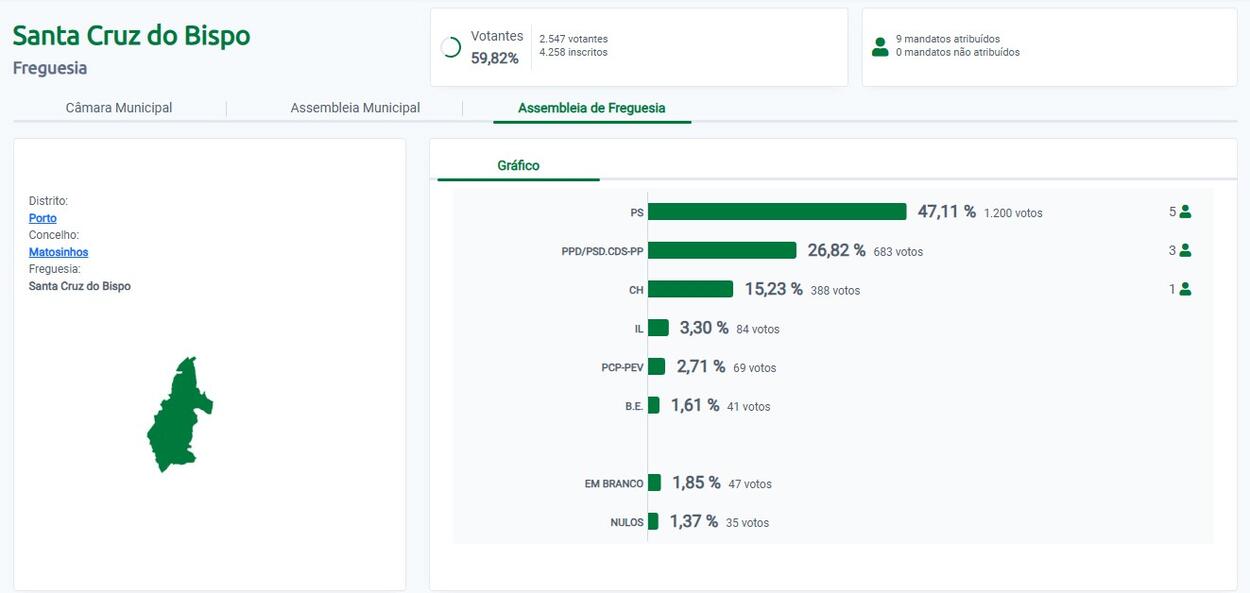Open the Porto district link

pyautogui.click(x=43, y=218)
